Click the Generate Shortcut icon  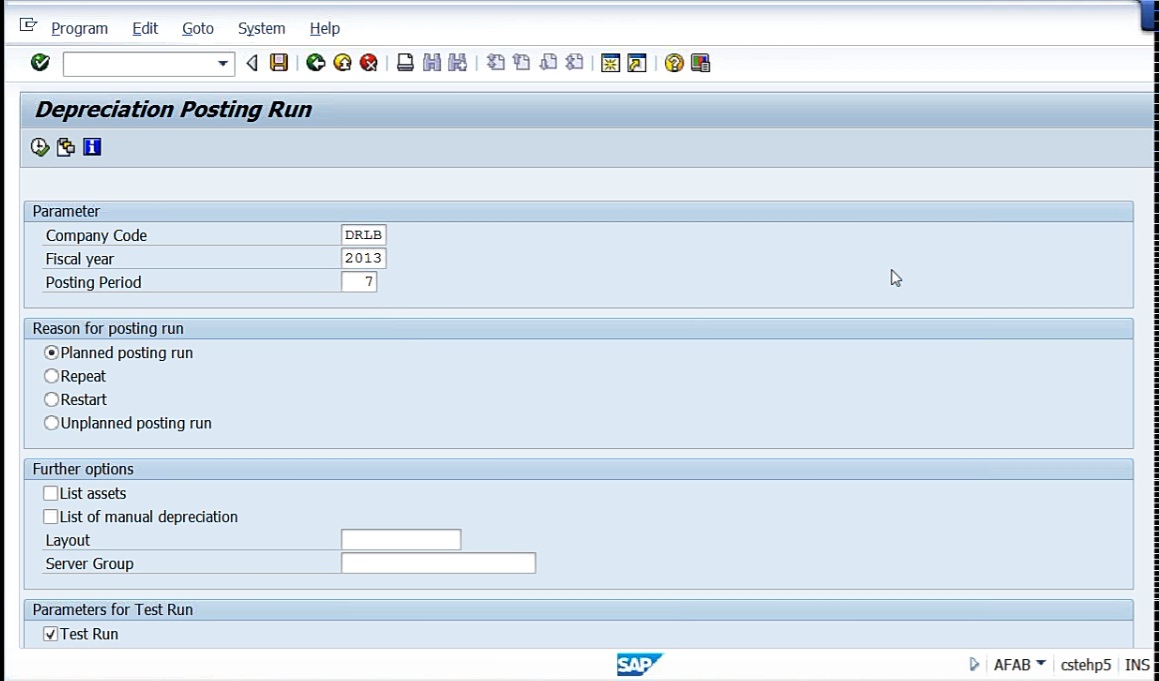pyautogui.click(x=637, y=63)
